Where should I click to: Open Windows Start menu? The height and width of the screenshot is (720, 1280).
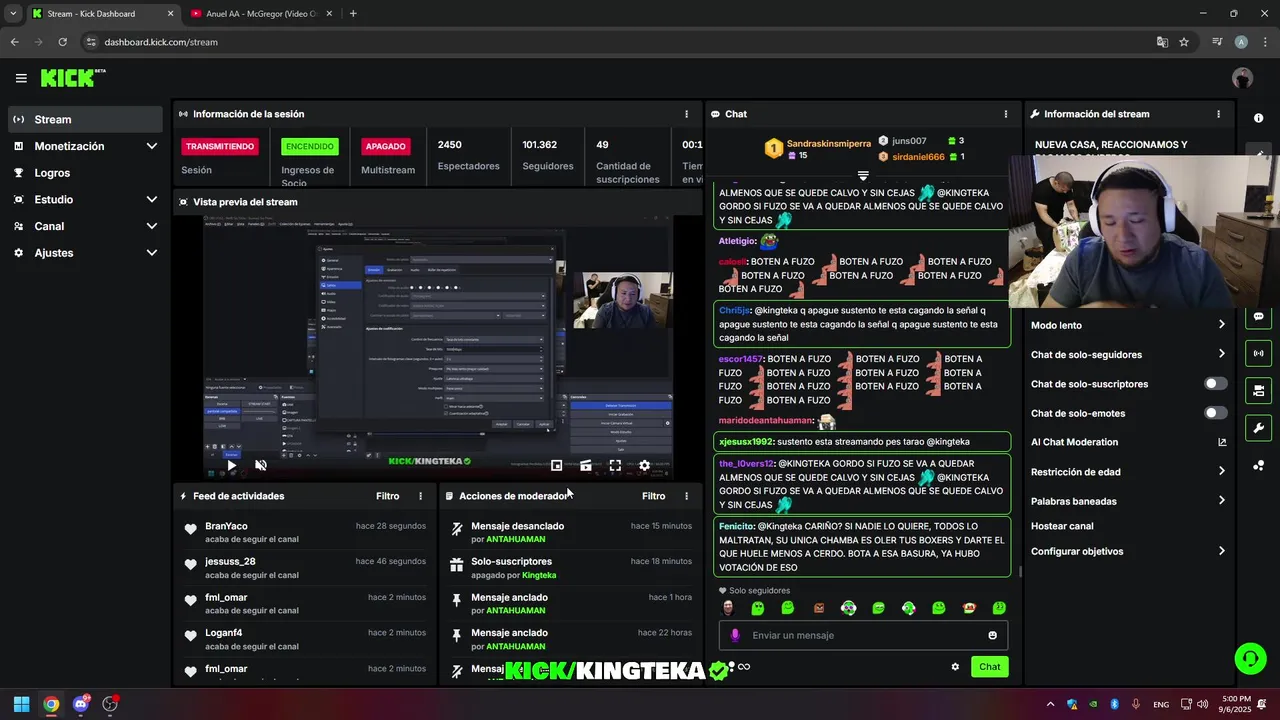pos(21,704)
